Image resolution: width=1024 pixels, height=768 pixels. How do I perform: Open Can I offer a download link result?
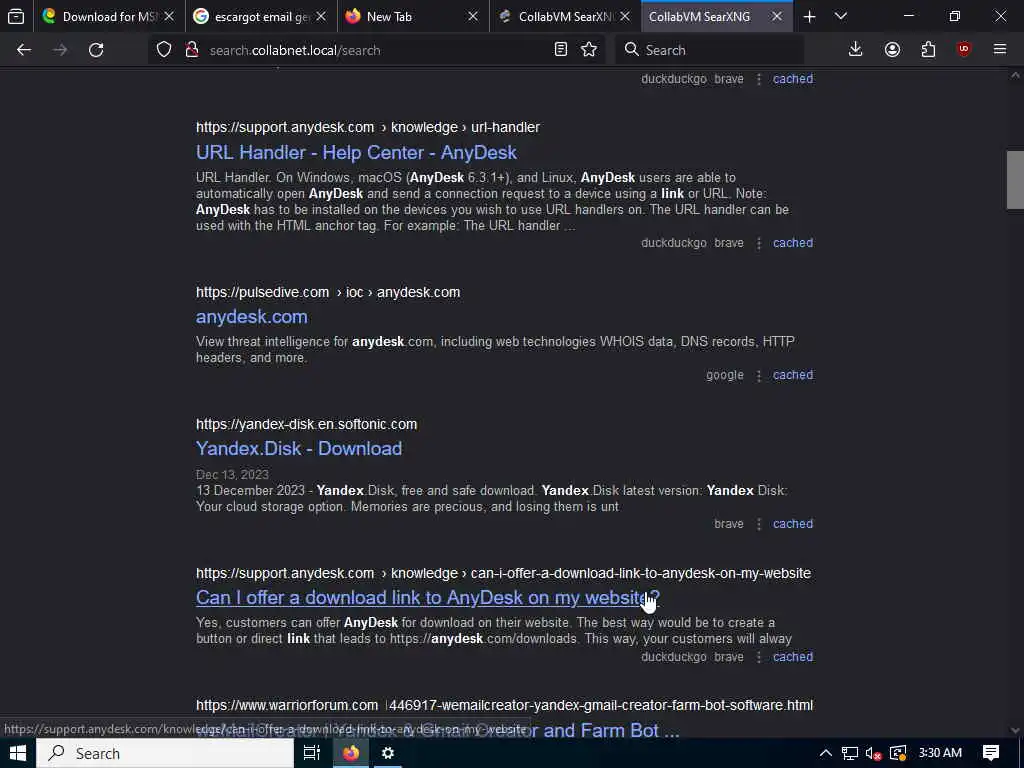point(428,598)
